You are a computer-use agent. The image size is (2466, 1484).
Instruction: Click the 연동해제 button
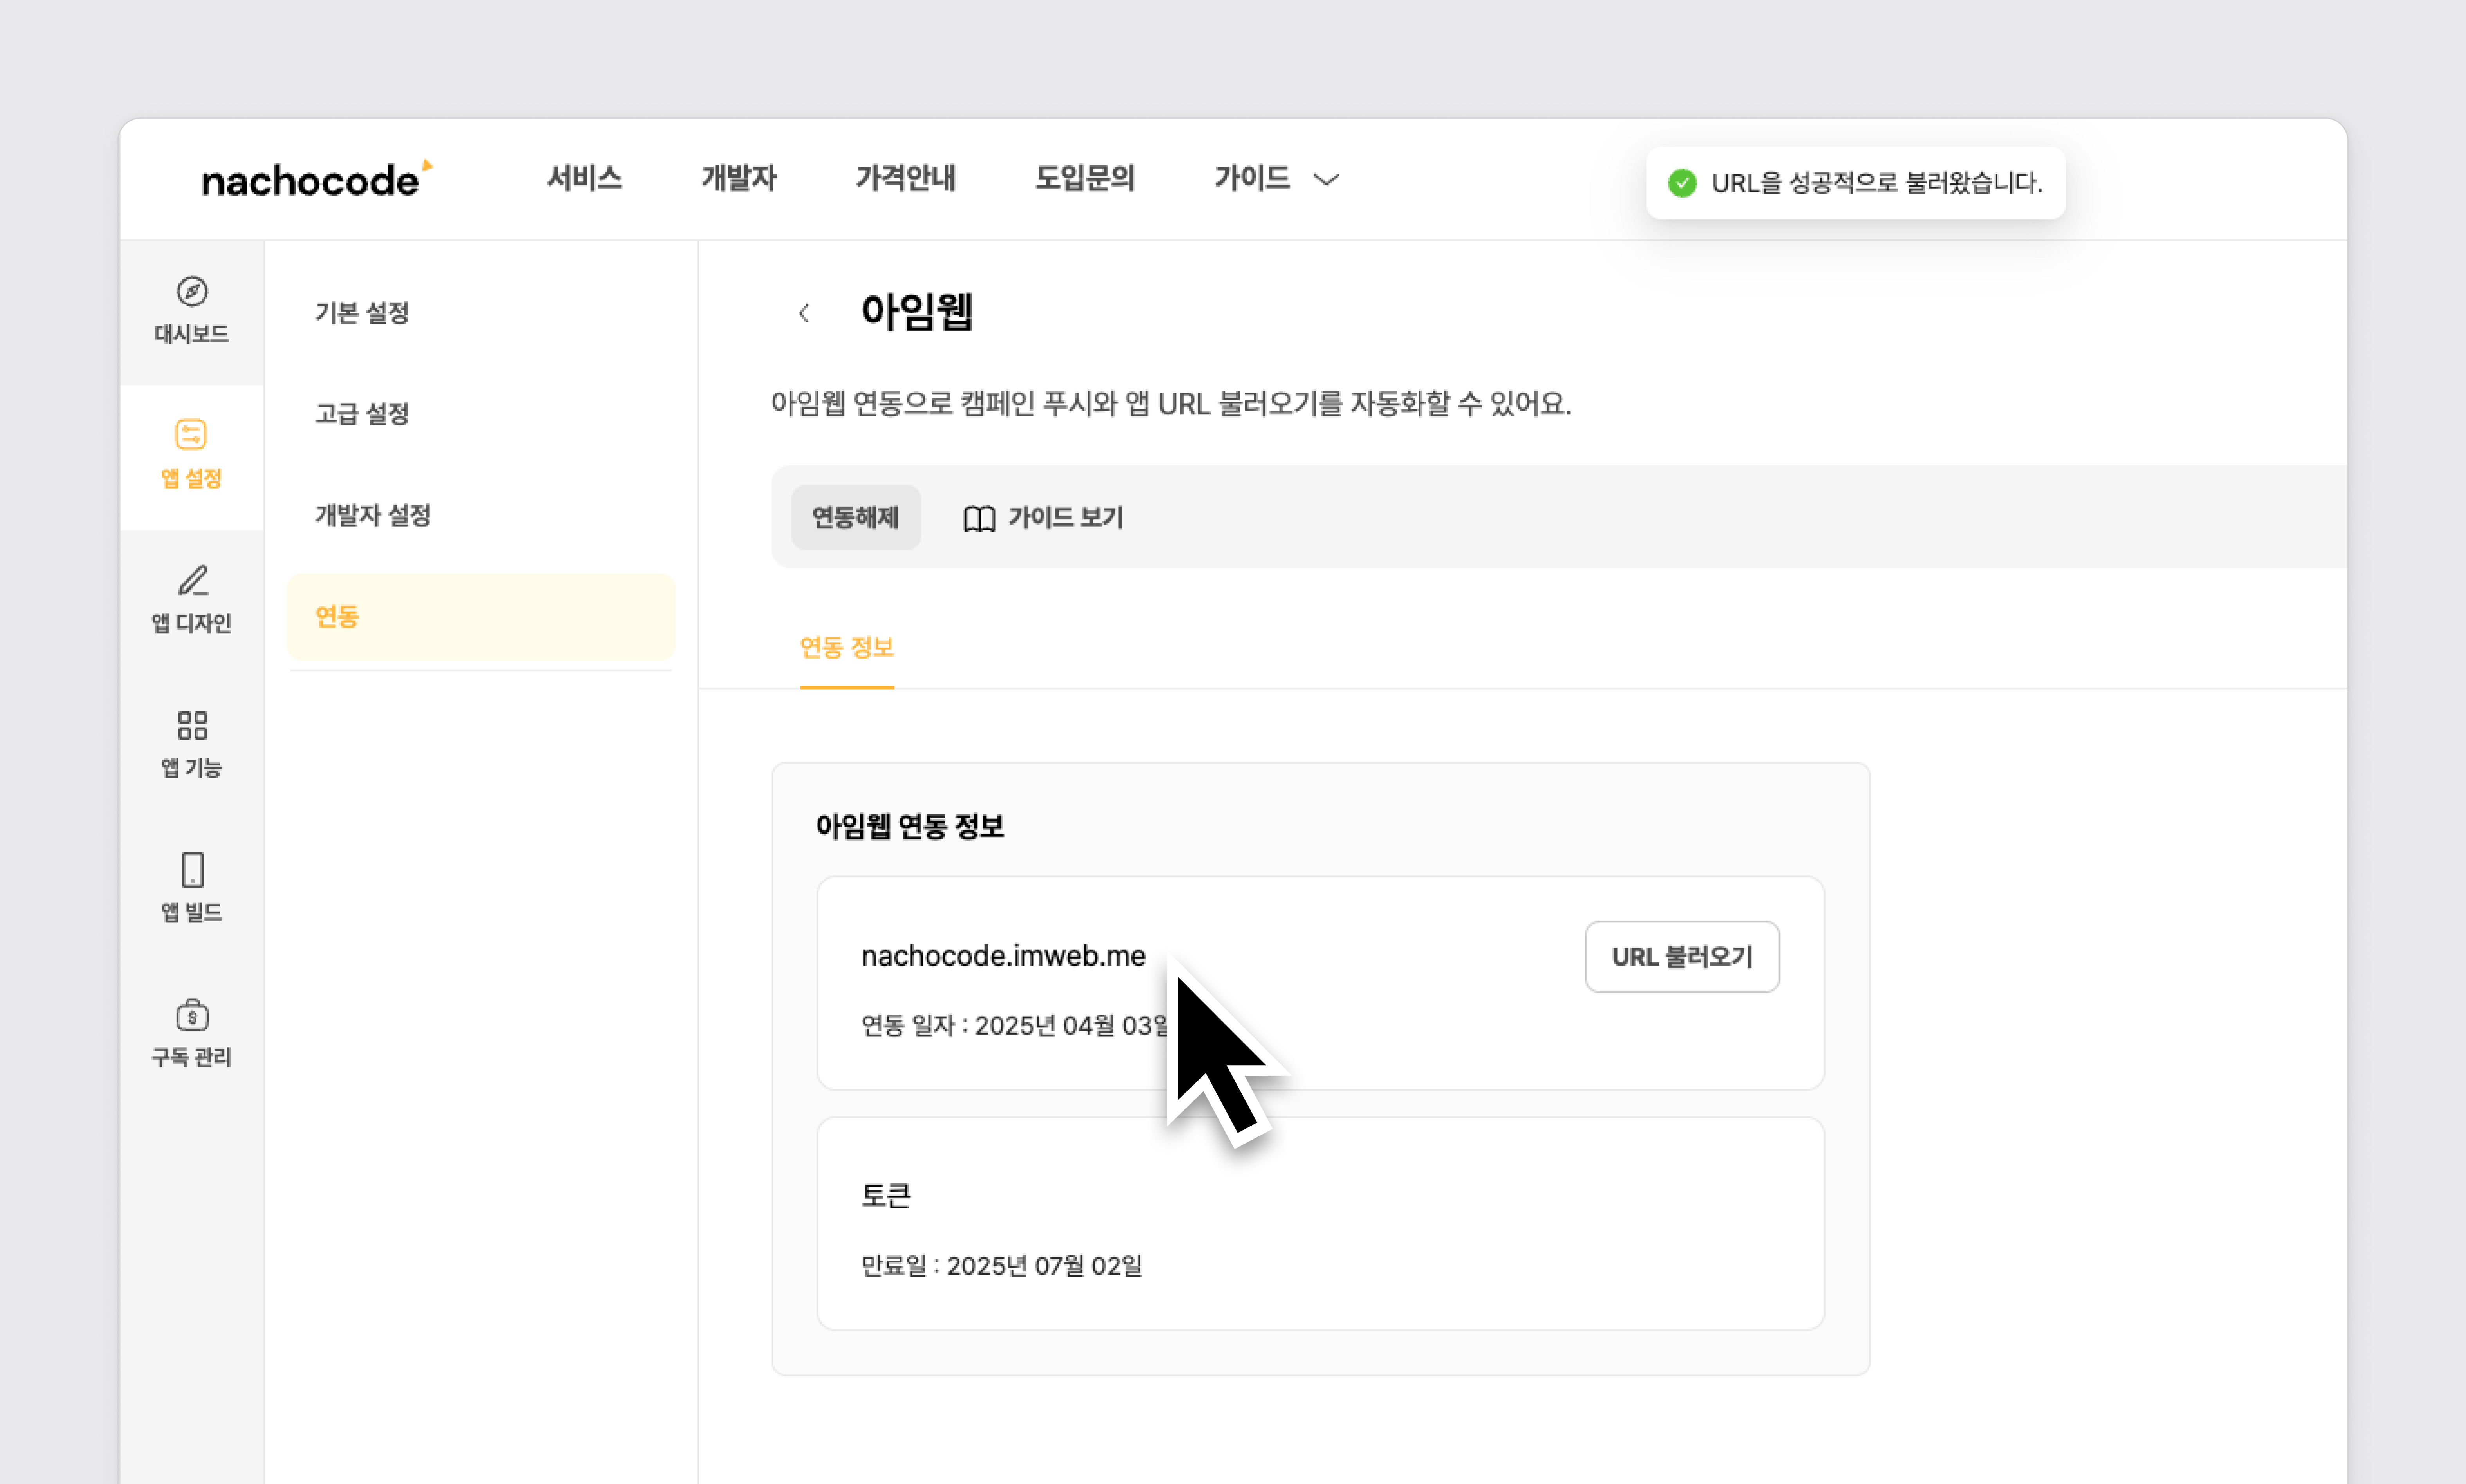pos(855,518)
